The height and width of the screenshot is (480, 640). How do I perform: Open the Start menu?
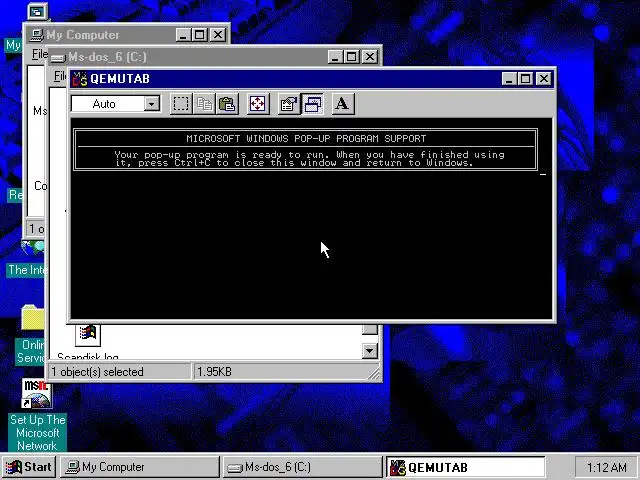click(28, 467)
